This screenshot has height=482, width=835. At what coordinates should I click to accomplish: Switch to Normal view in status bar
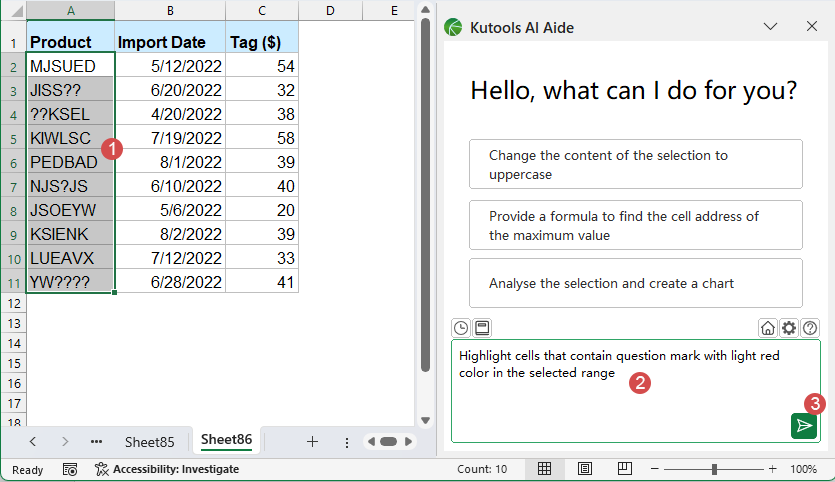coord(545,469)
